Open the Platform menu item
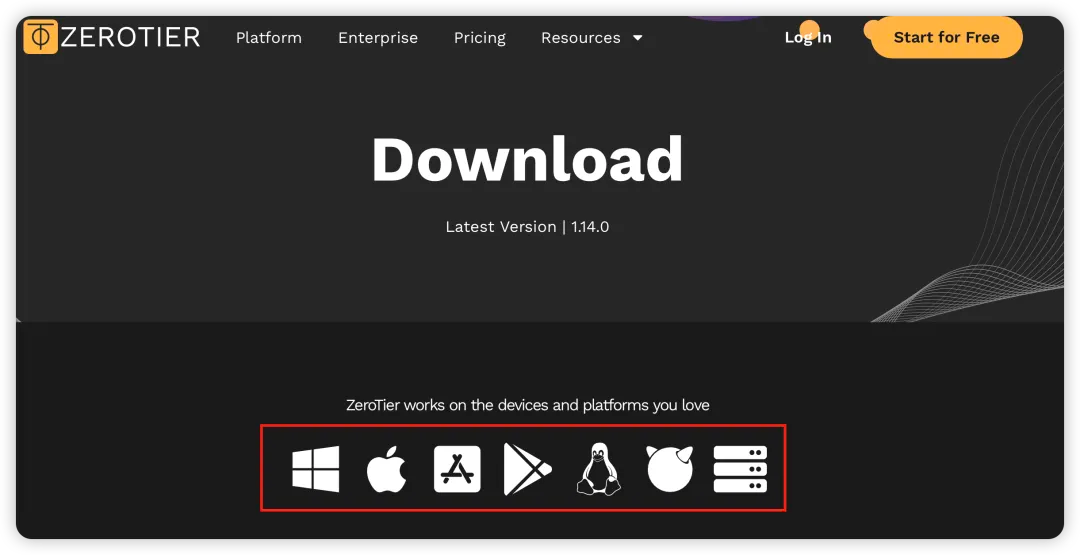The image size is (1080, 555). coord(269,38)
